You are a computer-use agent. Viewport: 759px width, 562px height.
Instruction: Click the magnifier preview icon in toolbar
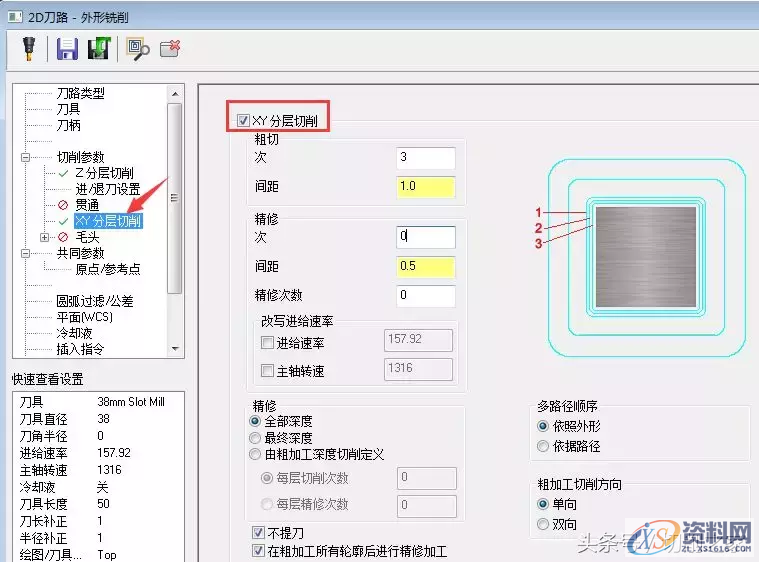[138, 49]
